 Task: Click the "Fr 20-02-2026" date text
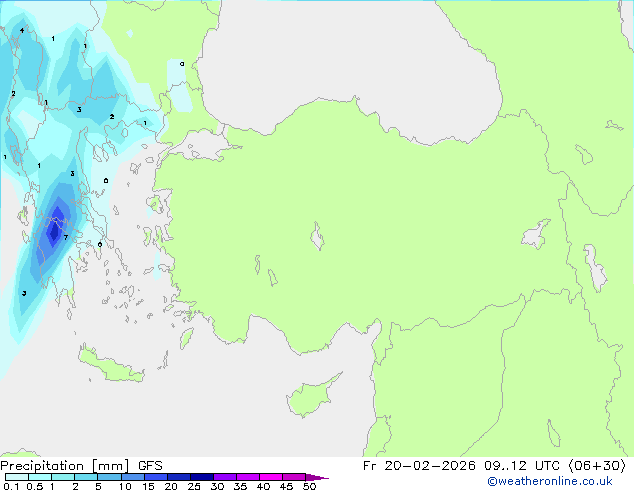pos(419,466)
